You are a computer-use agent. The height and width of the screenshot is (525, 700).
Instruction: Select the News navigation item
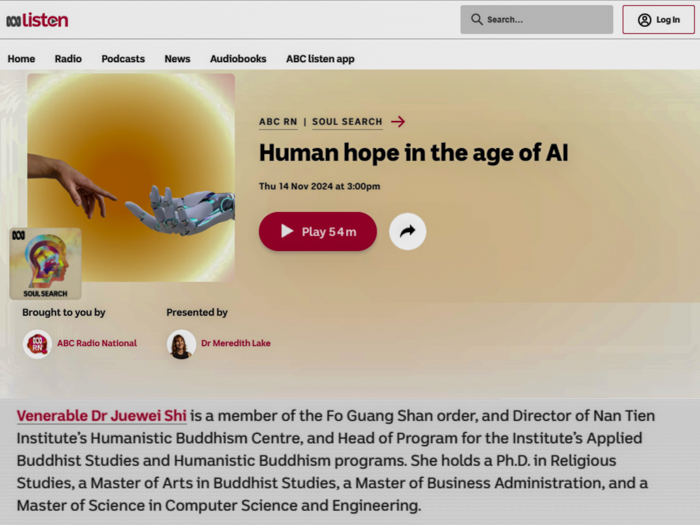pos(177,59)
